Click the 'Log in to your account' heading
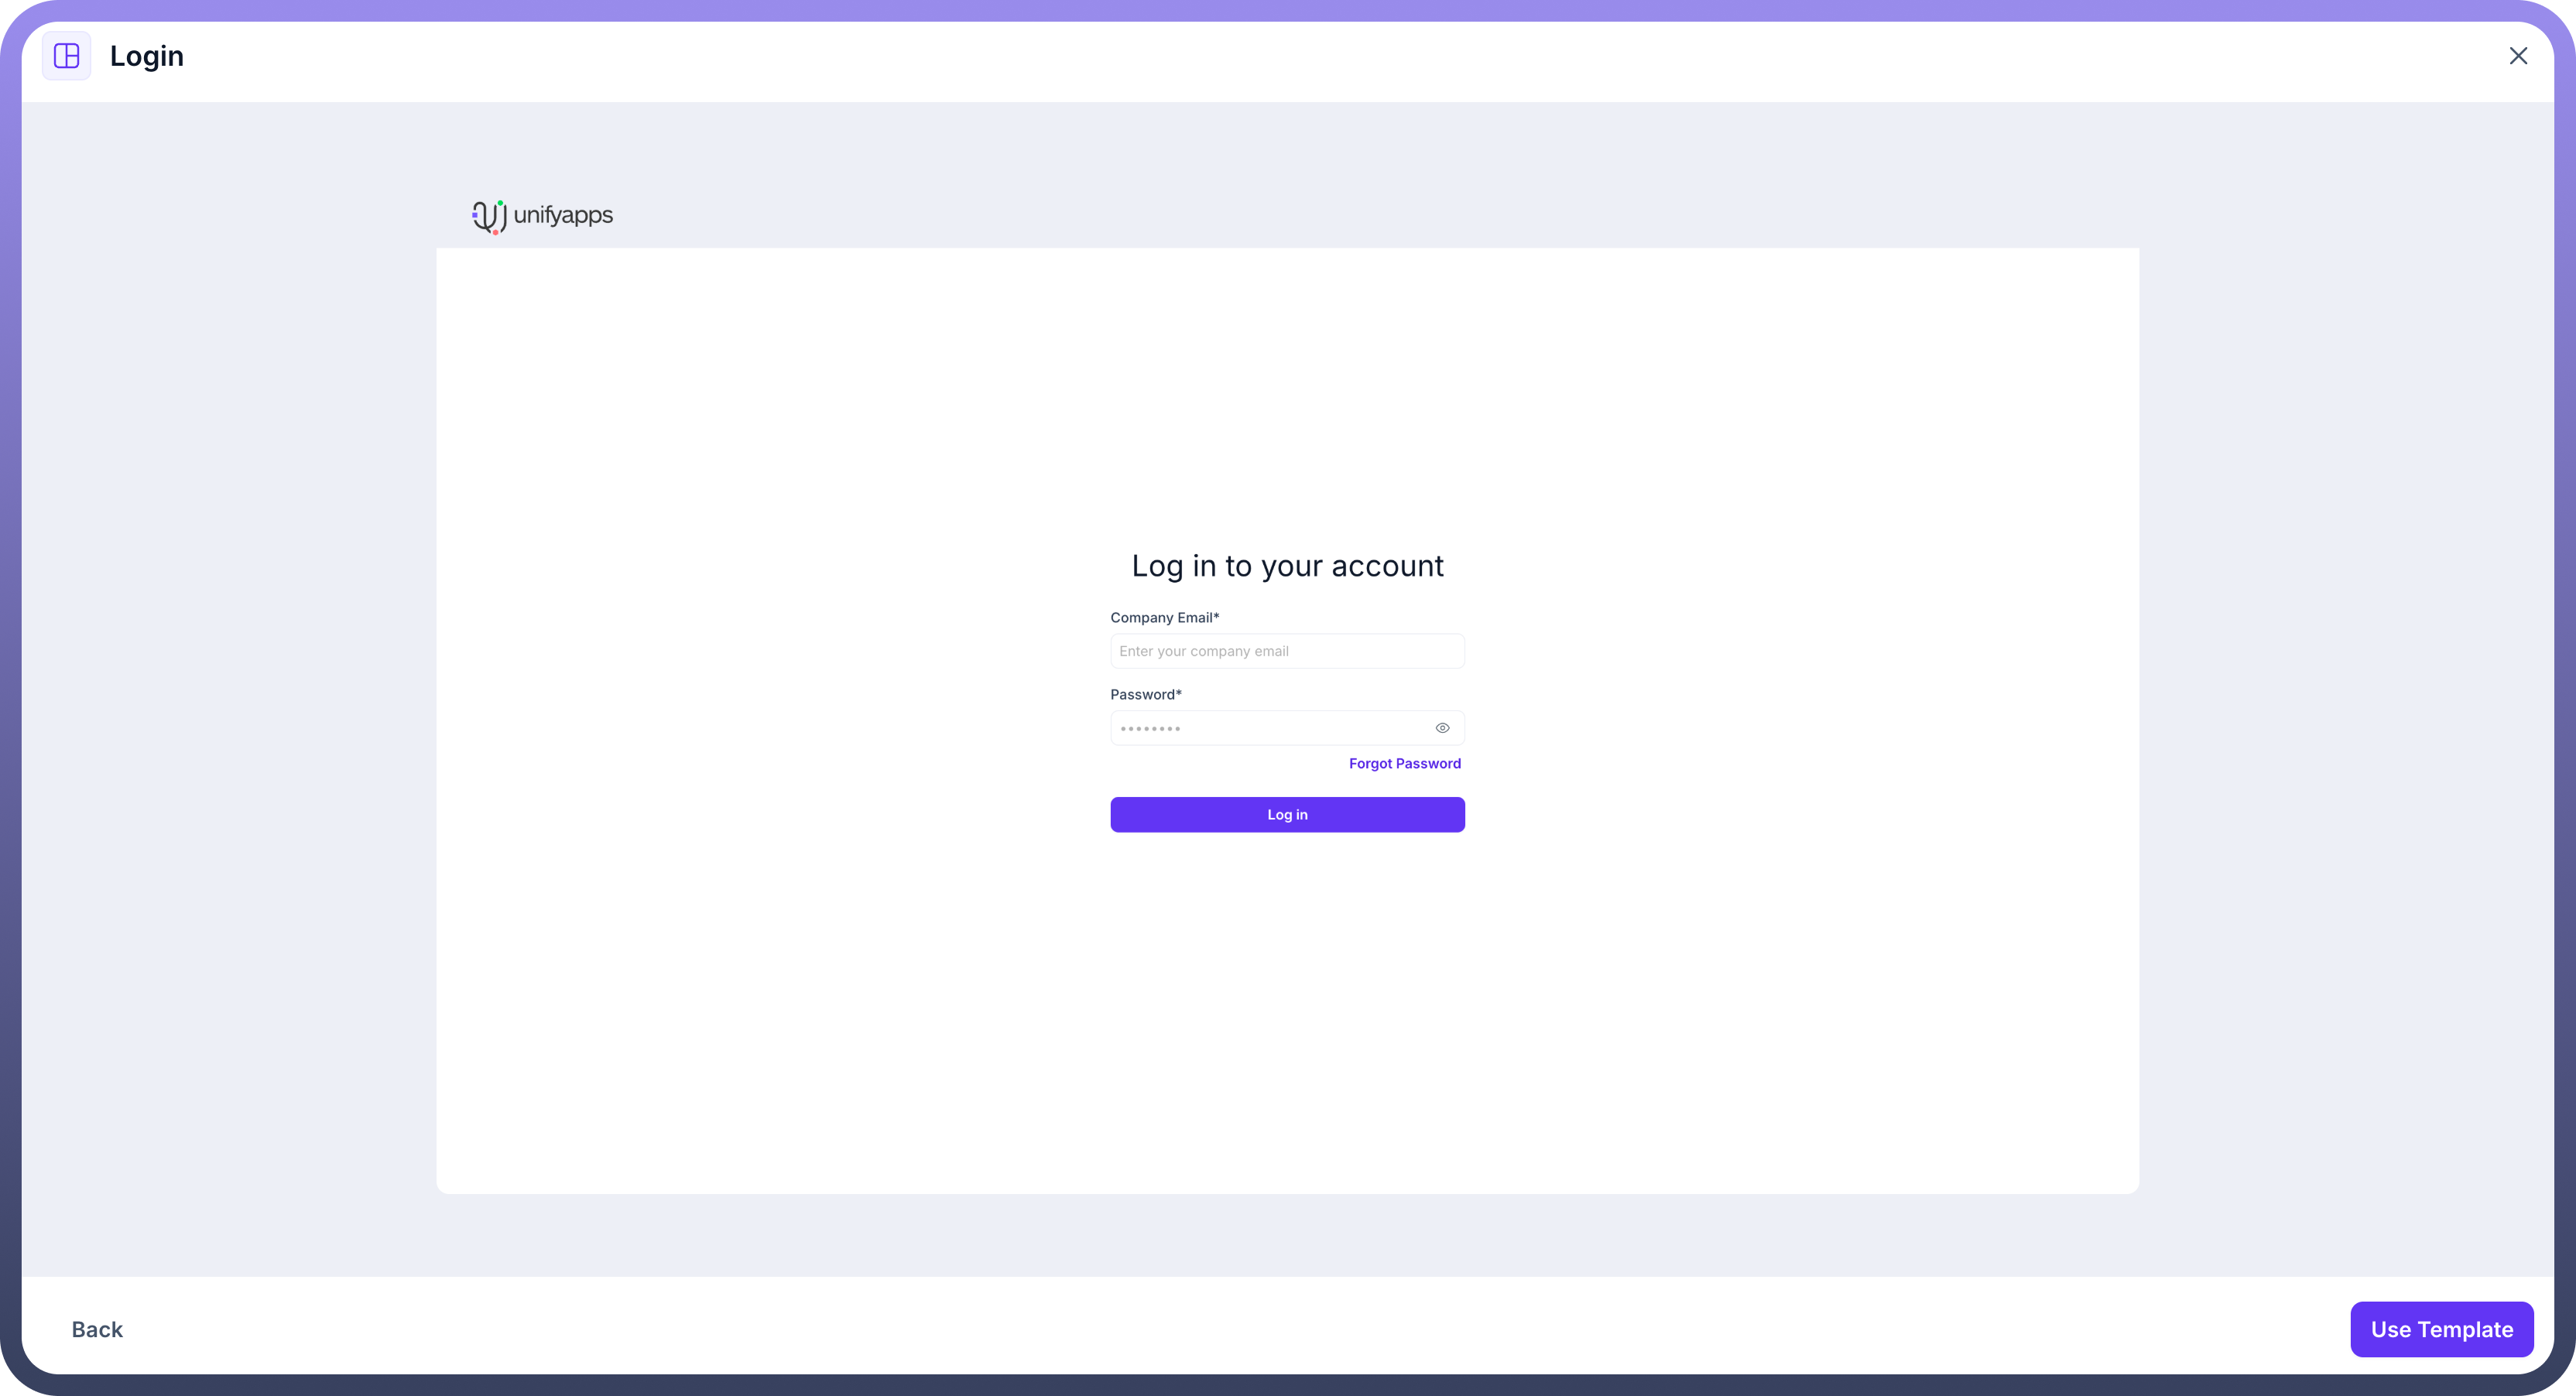 (1287, 566)
